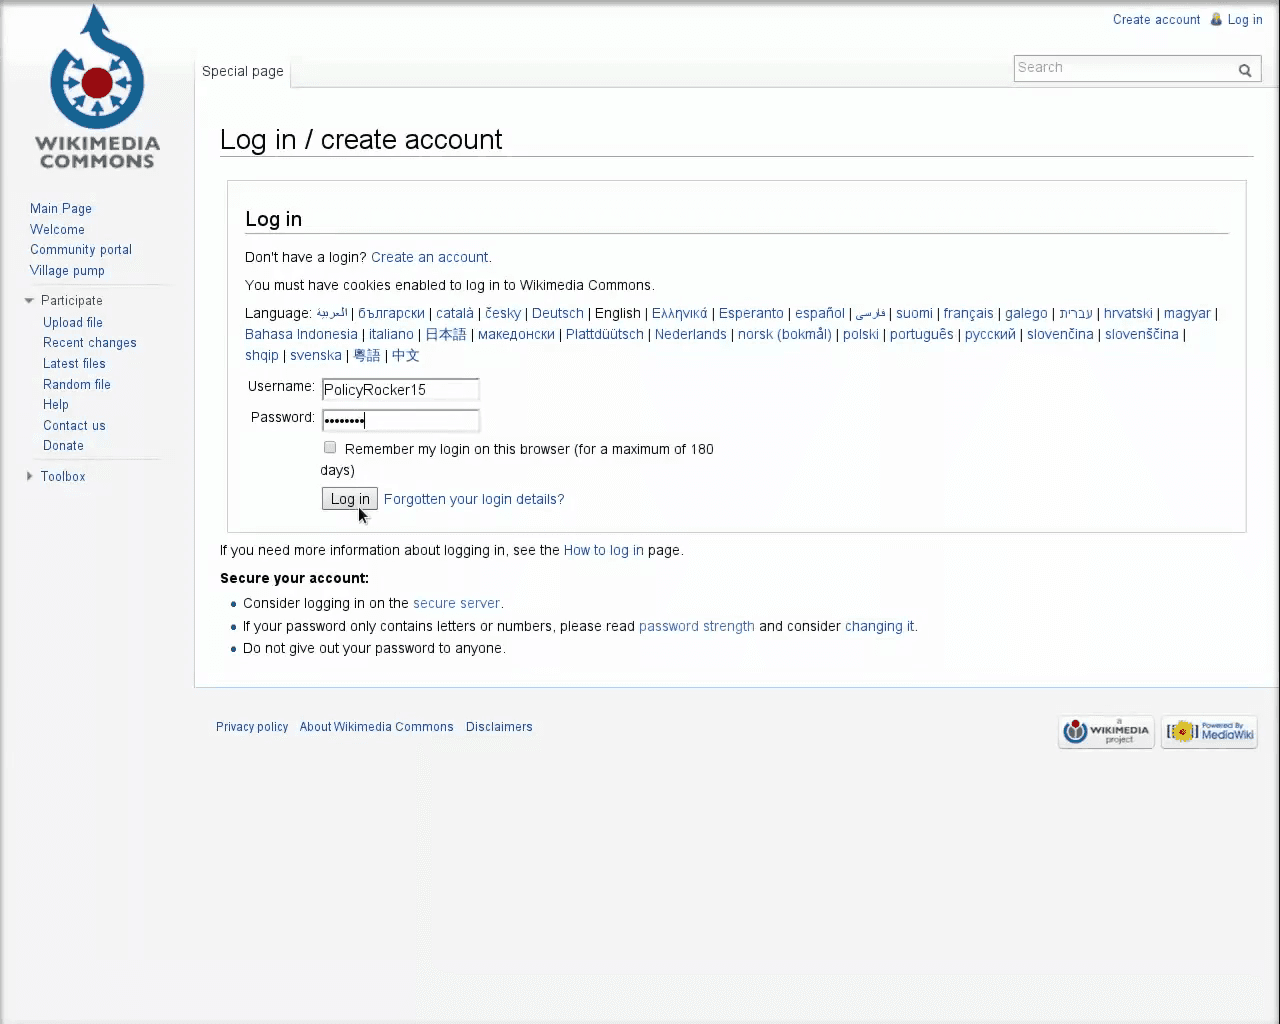
Task: Open Latest files link
Action: pyautogui.click(x=74, y=363)
